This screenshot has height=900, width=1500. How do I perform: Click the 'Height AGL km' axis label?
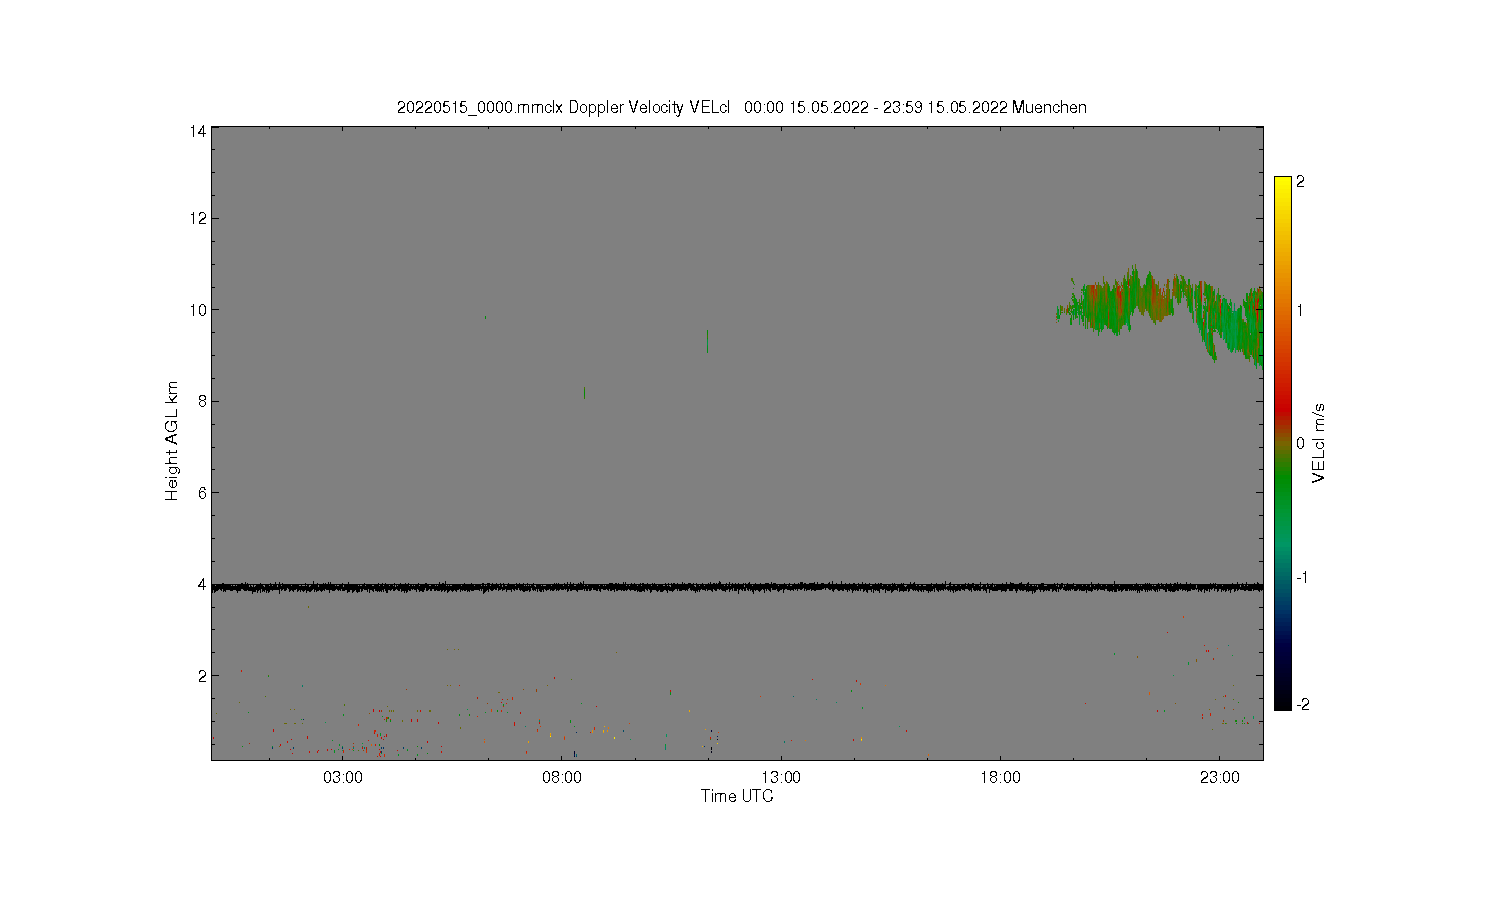[x=172, y=441]
